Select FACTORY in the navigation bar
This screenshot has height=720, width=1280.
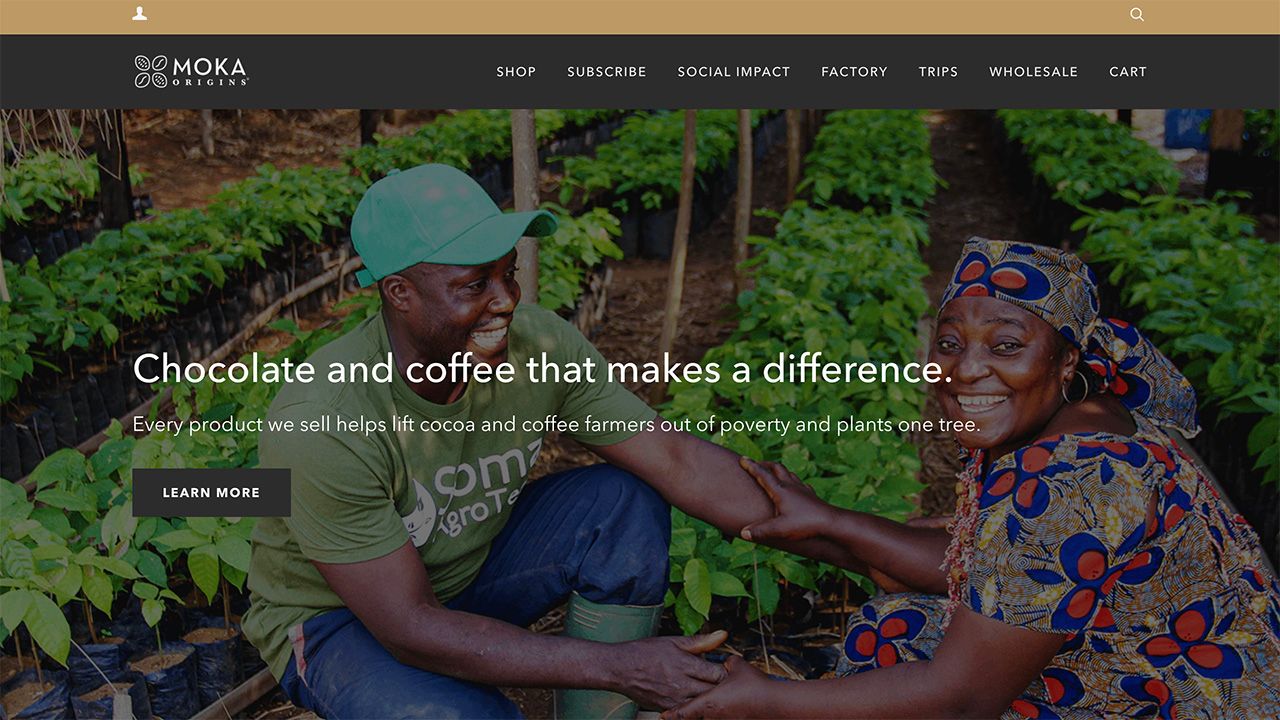coord(854,72)
